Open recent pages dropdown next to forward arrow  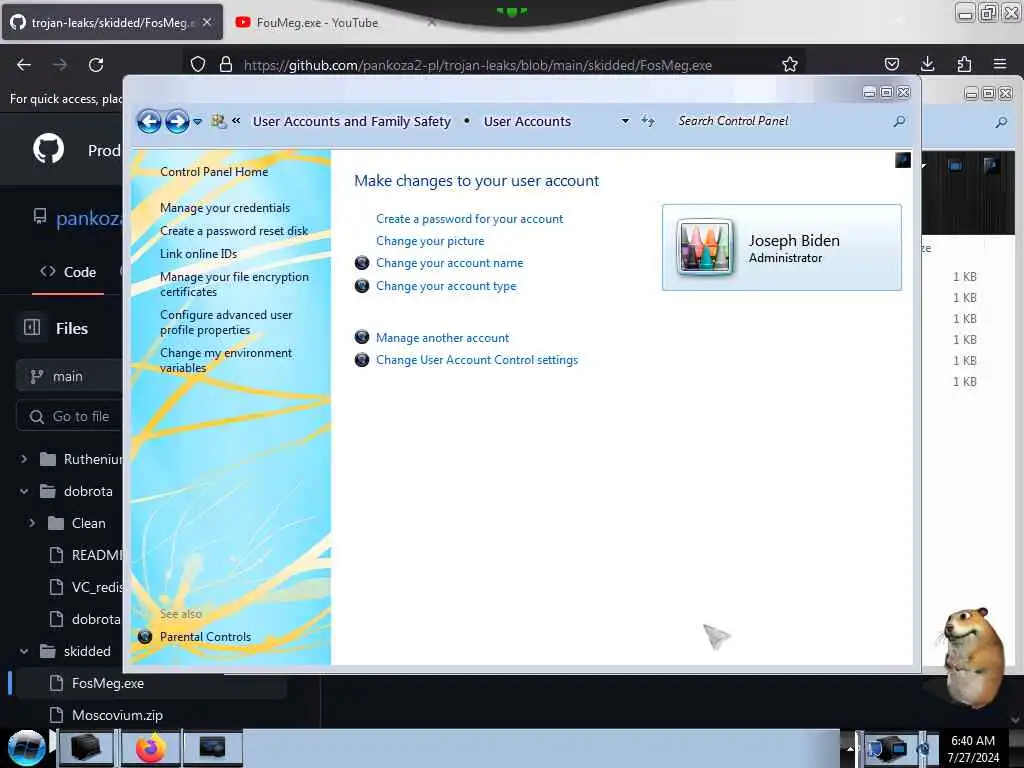tap(197, 122)
